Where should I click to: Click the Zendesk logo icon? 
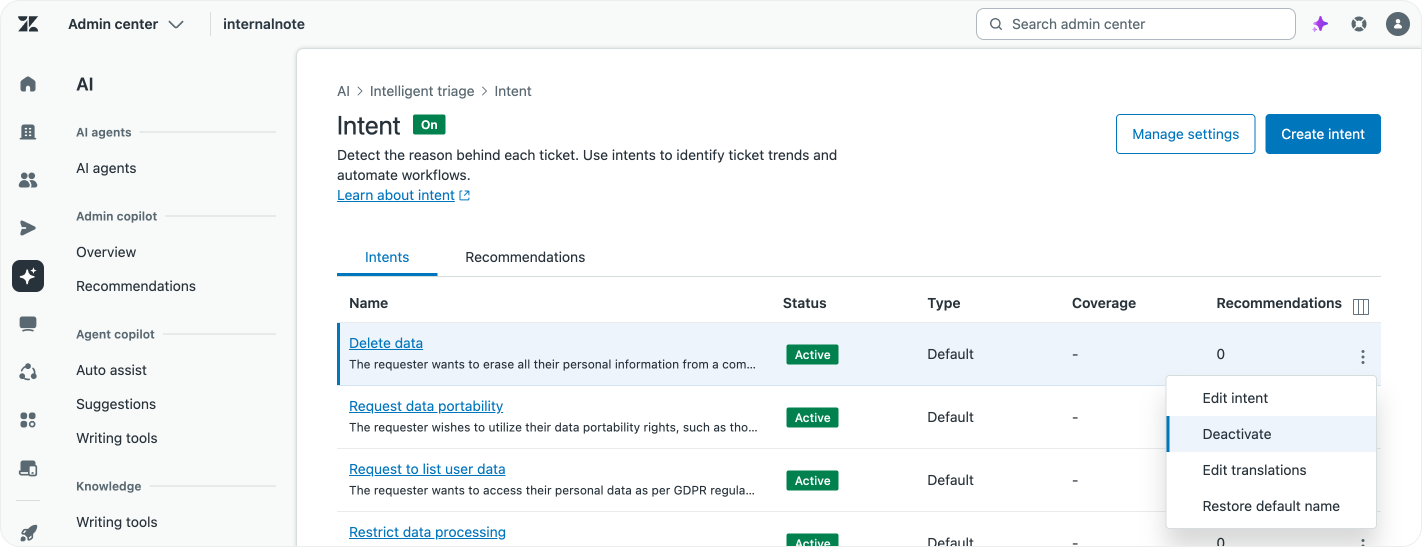[x=28, y=24]
